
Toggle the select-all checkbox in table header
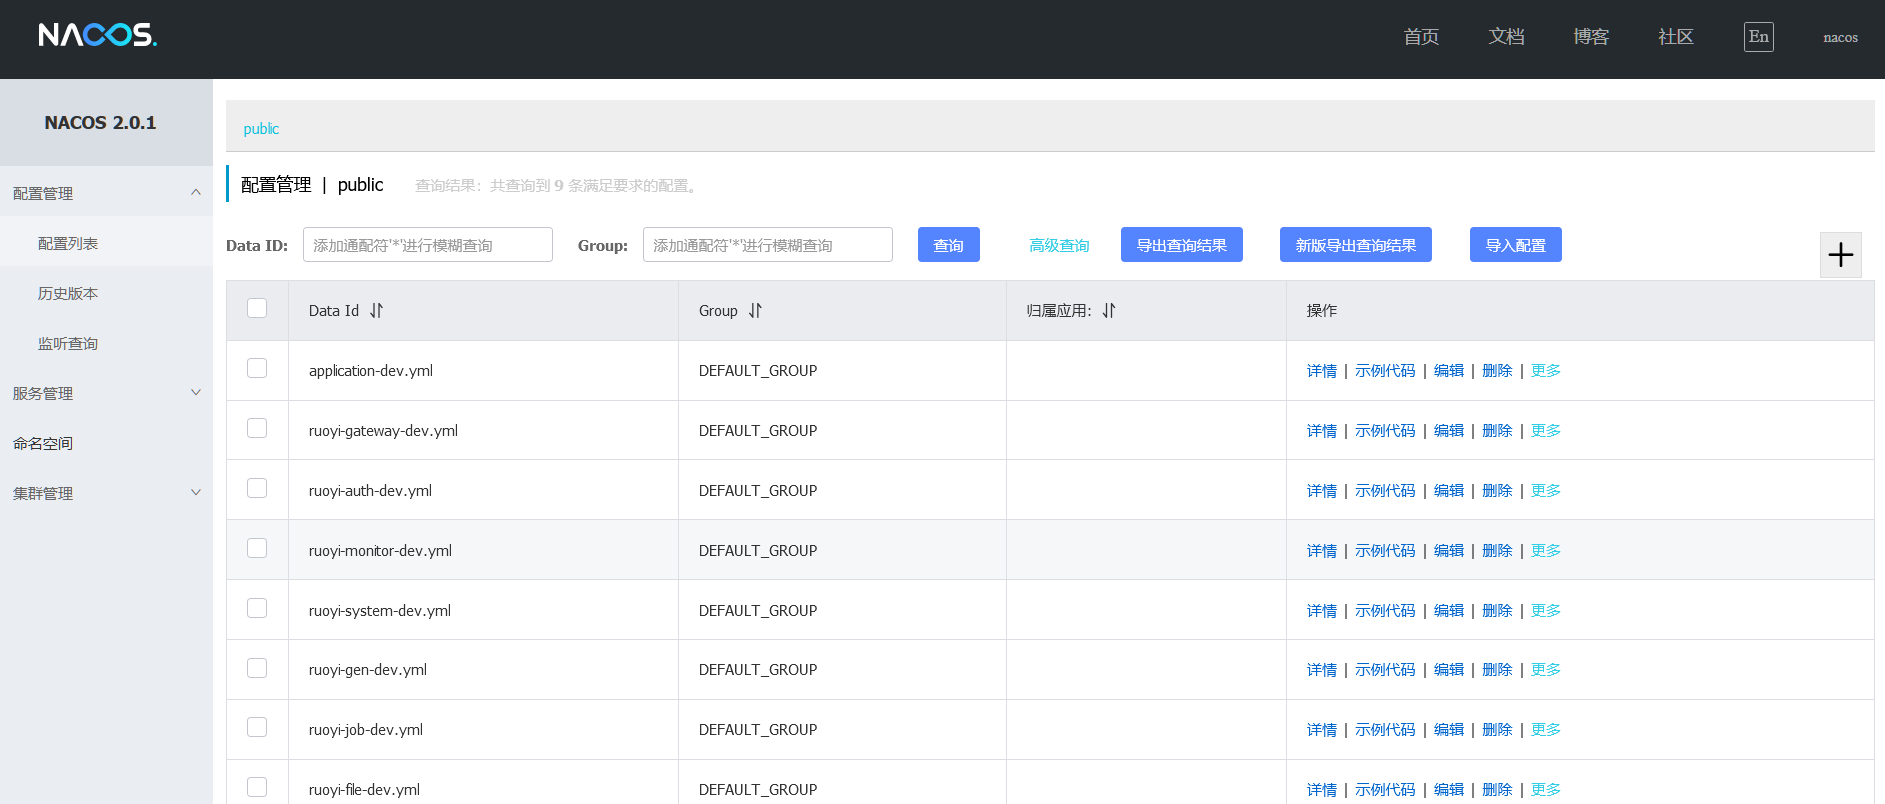[x=257, y=309]
